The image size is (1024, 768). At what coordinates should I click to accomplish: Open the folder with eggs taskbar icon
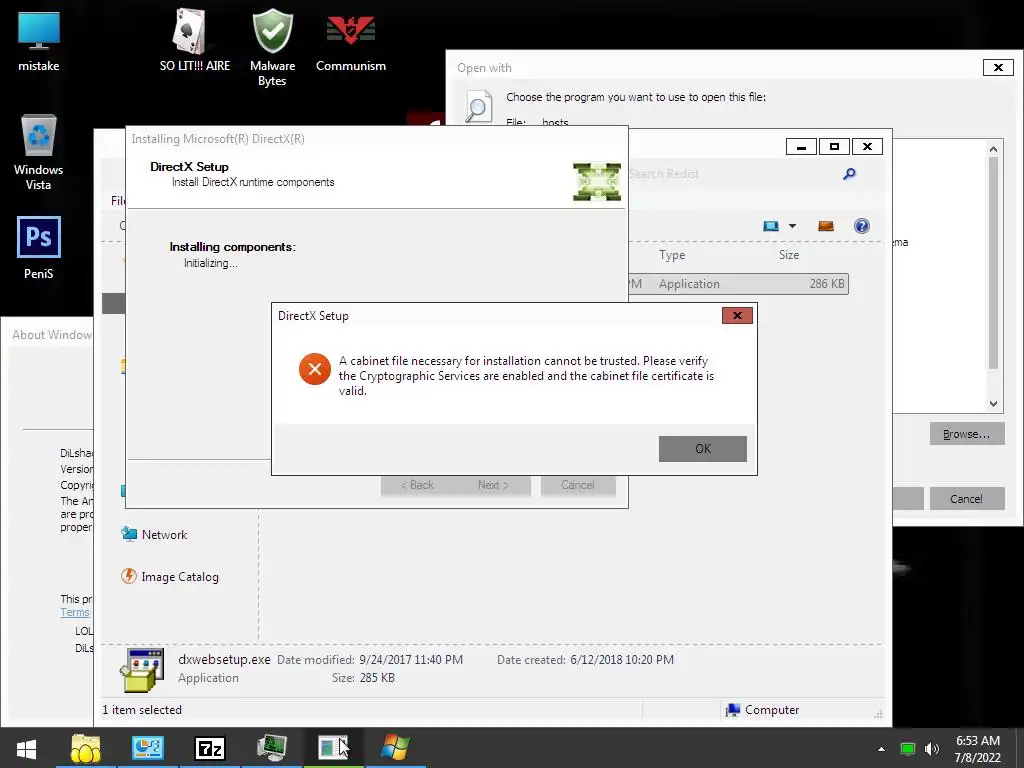tap(86, 748)
